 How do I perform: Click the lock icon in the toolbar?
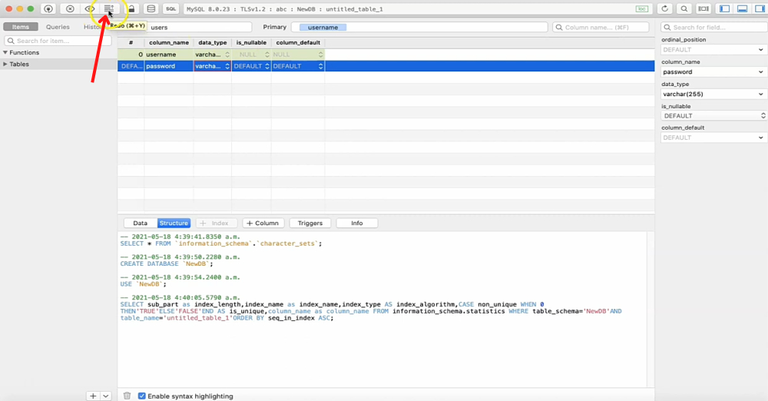[x=130, y=8]
